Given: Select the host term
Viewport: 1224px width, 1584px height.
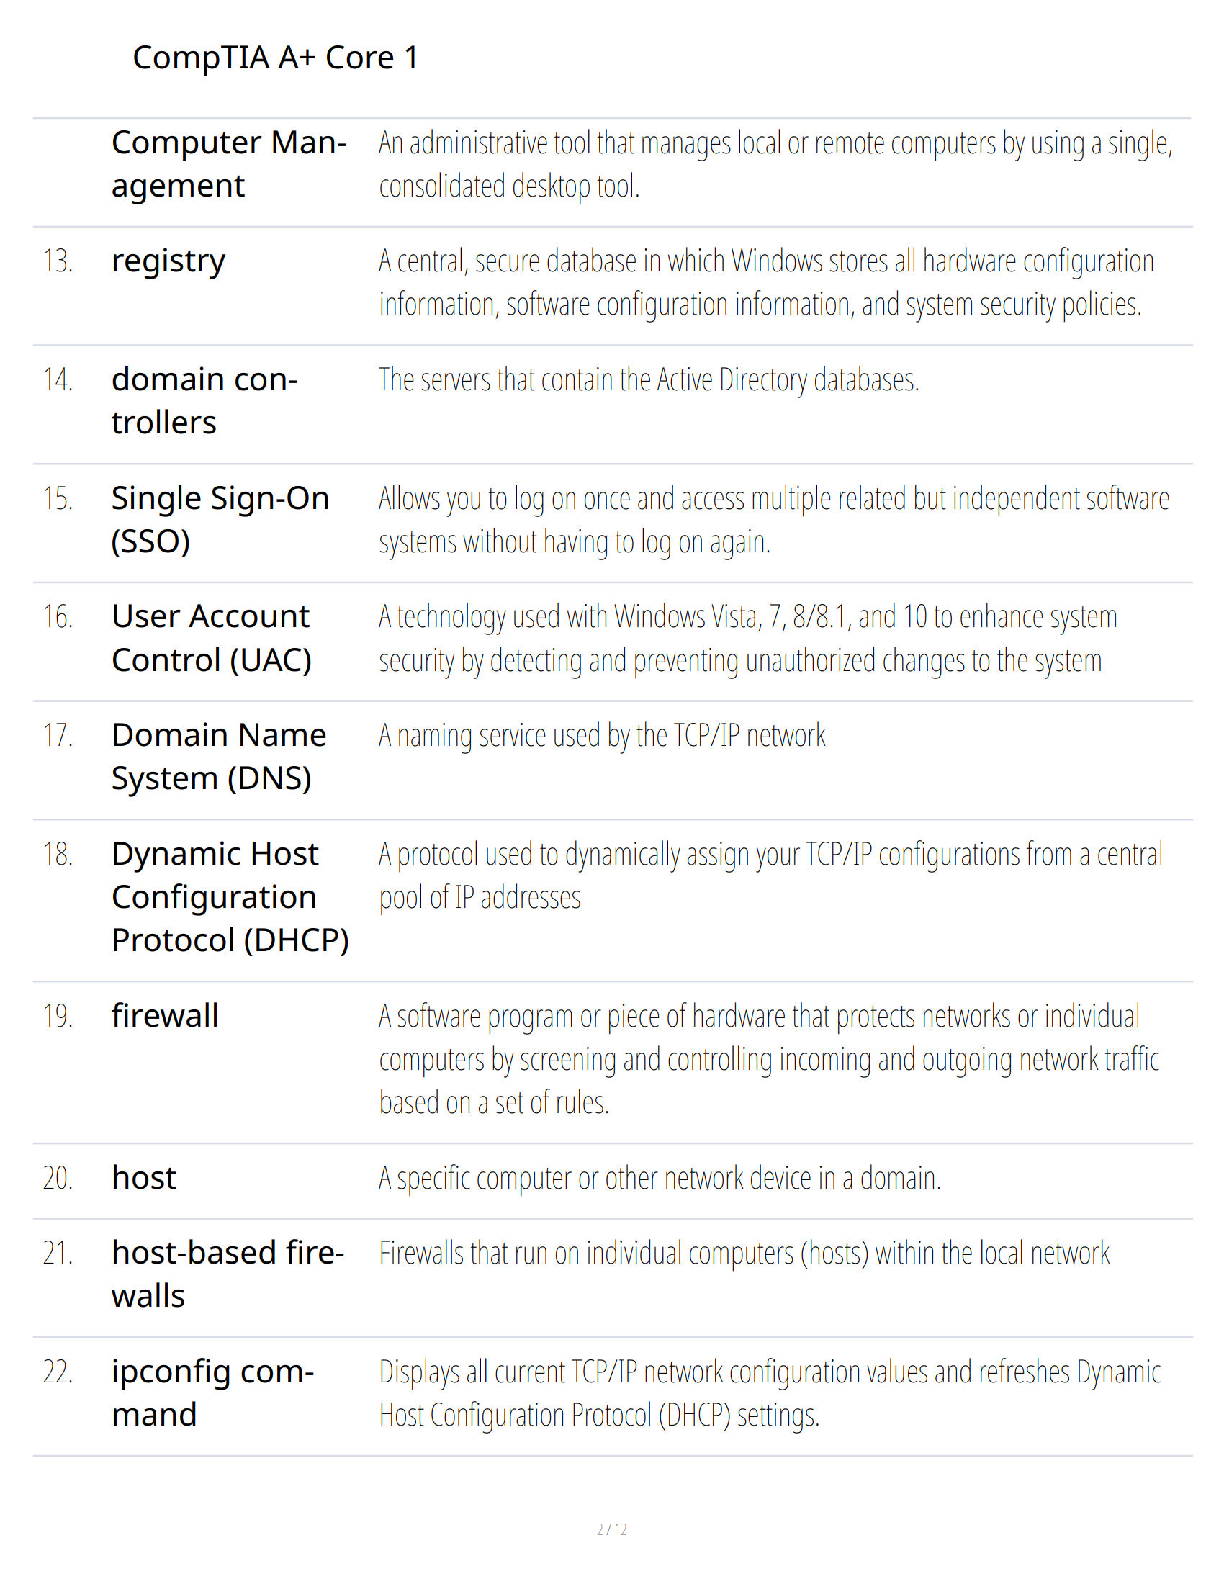Looking at the screenshot, I should 144,1178.
